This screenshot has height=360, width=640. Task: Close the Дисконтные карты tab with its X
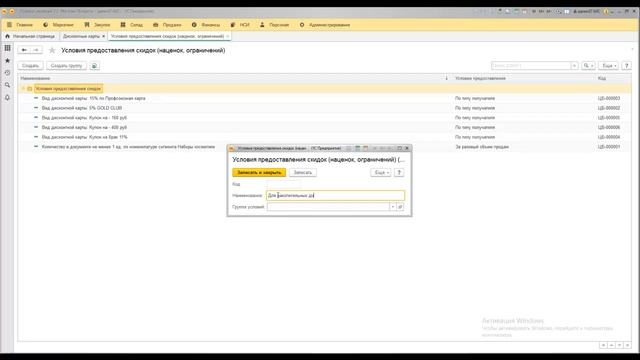coord(104,36)
